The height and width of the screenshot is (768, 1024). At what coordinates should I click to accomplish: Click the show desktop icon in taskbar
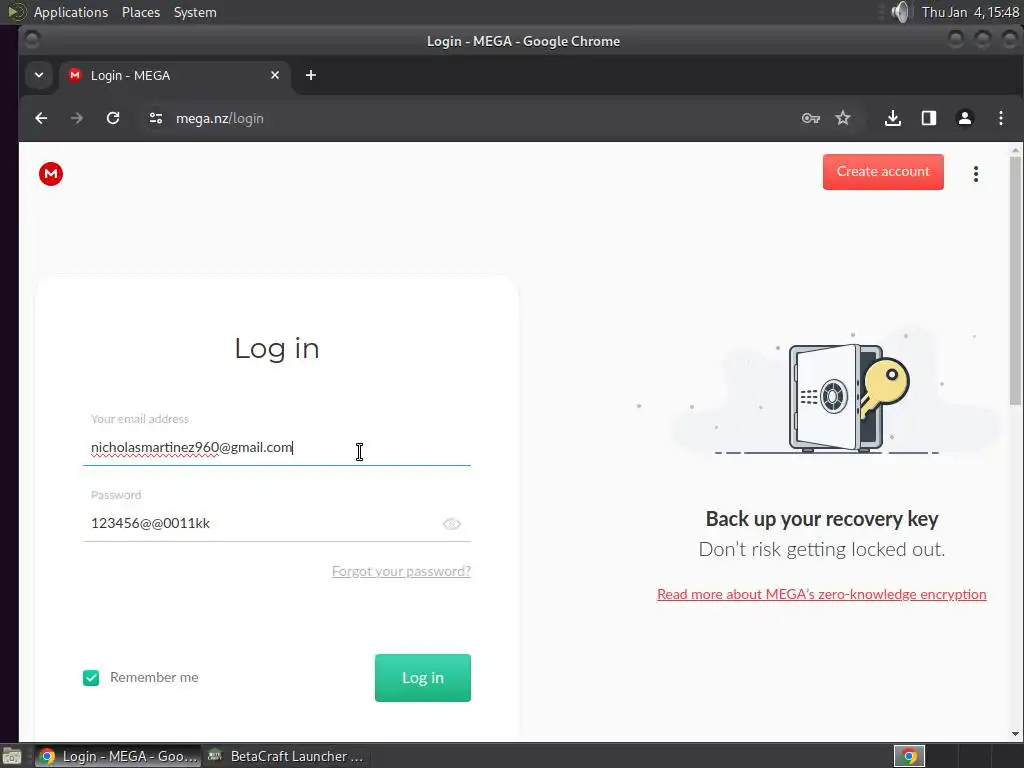tap(12, 756)
